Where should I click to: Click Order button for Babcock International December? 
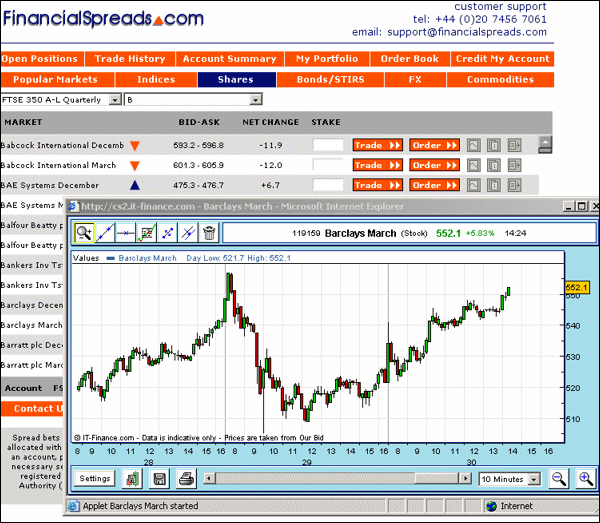[434, 145]
